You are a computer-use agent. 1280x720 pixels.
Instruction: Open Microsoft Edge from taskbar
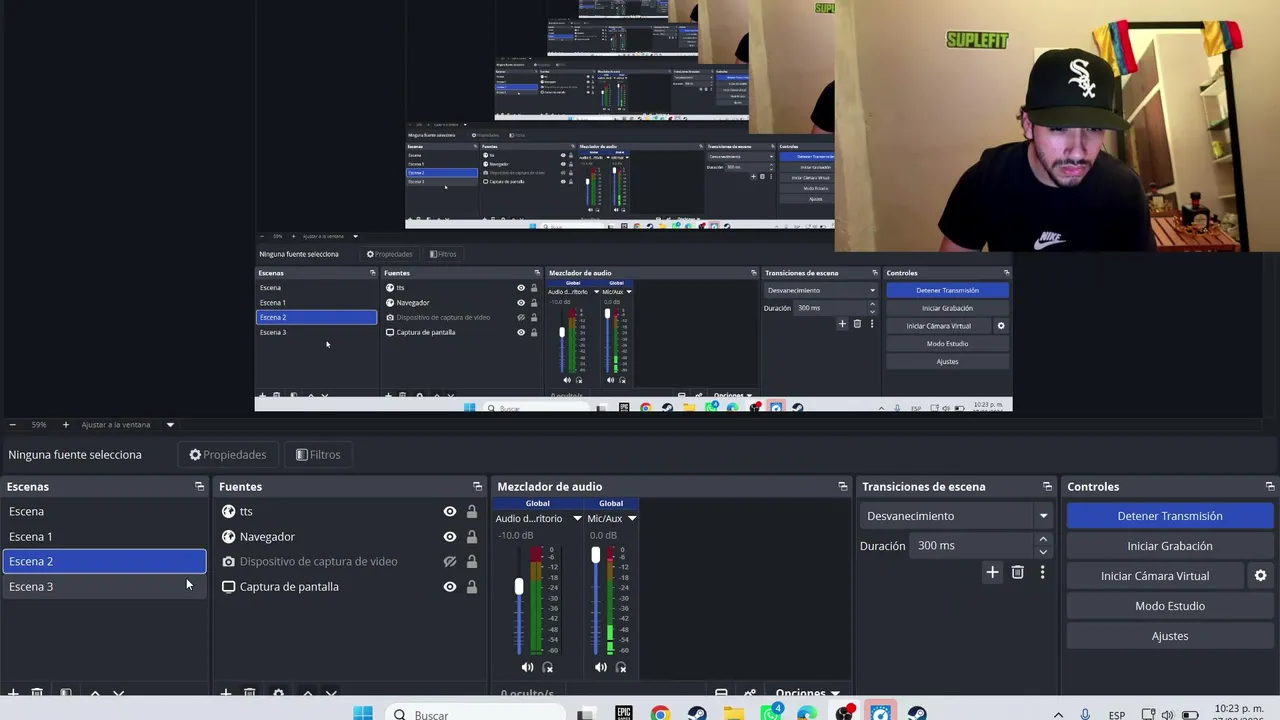807,713
